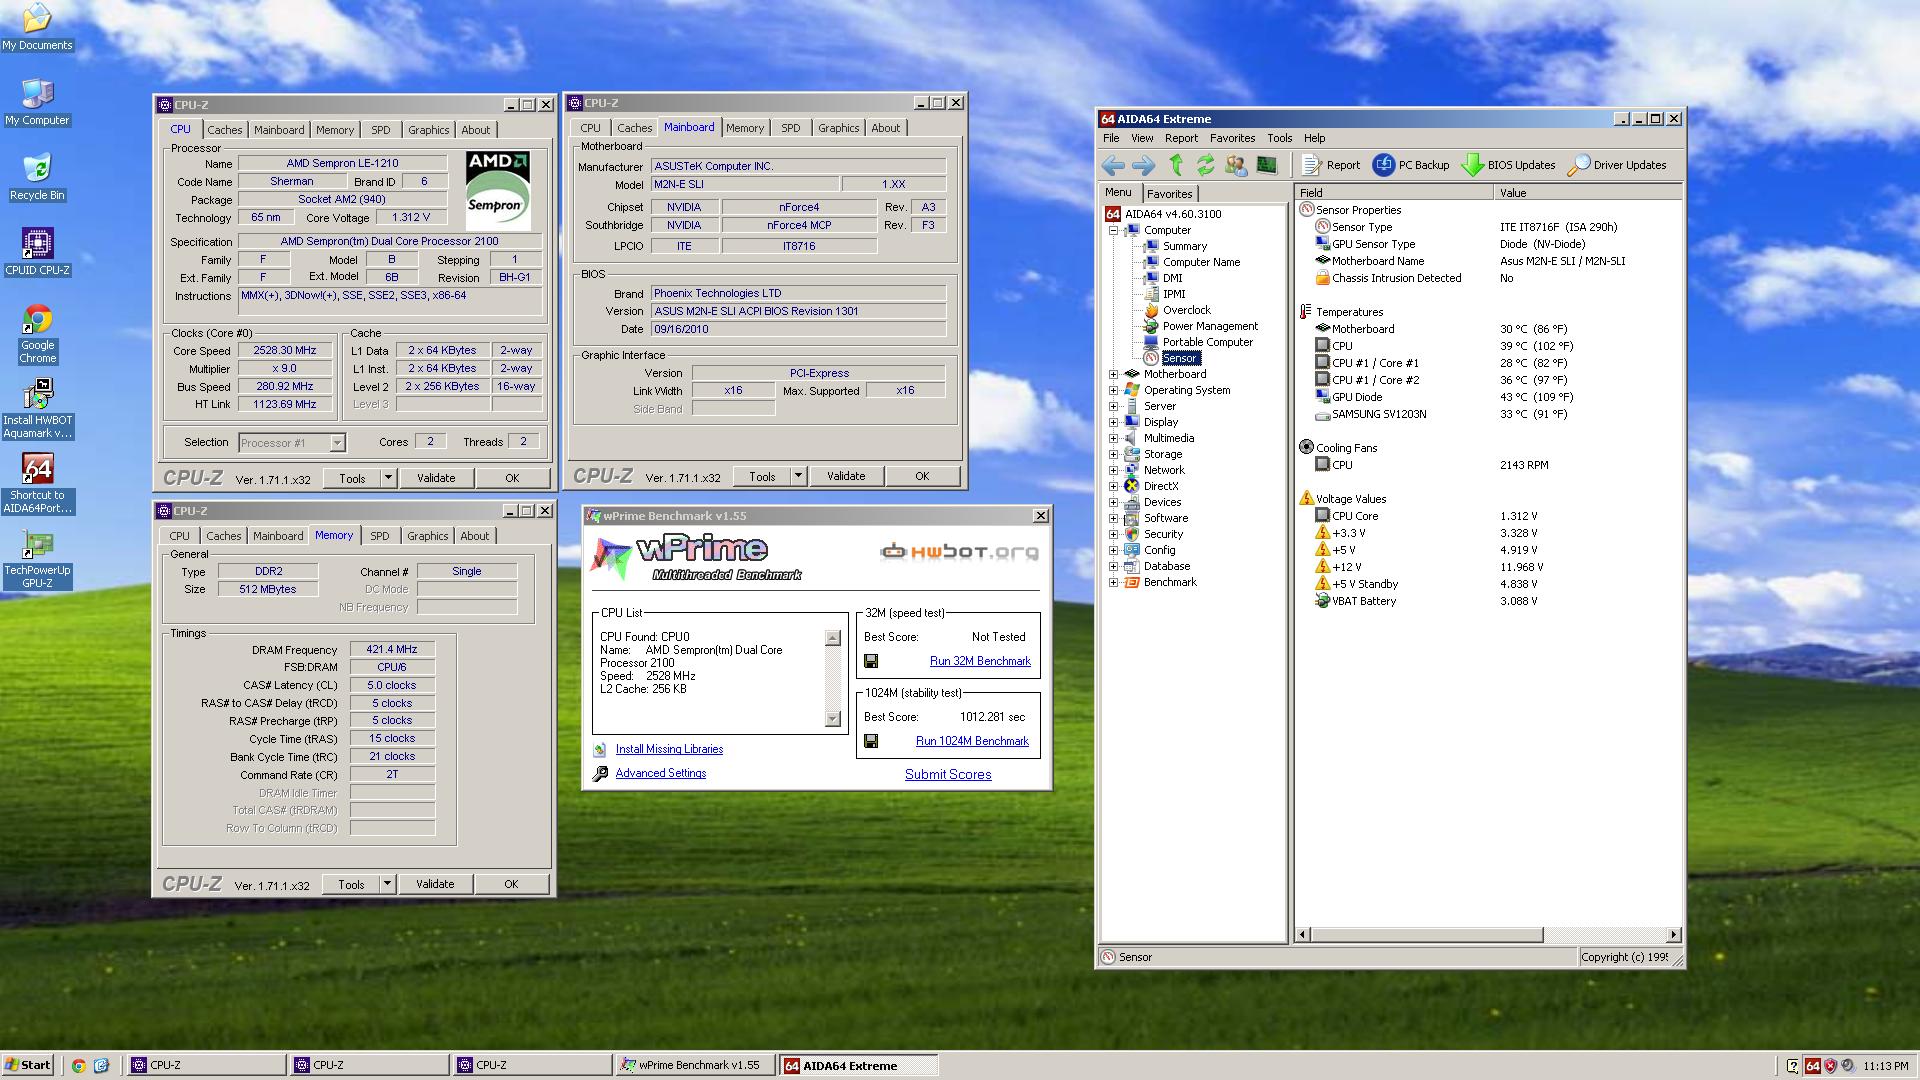Click Install Missing Libraries link

point(669,749)
